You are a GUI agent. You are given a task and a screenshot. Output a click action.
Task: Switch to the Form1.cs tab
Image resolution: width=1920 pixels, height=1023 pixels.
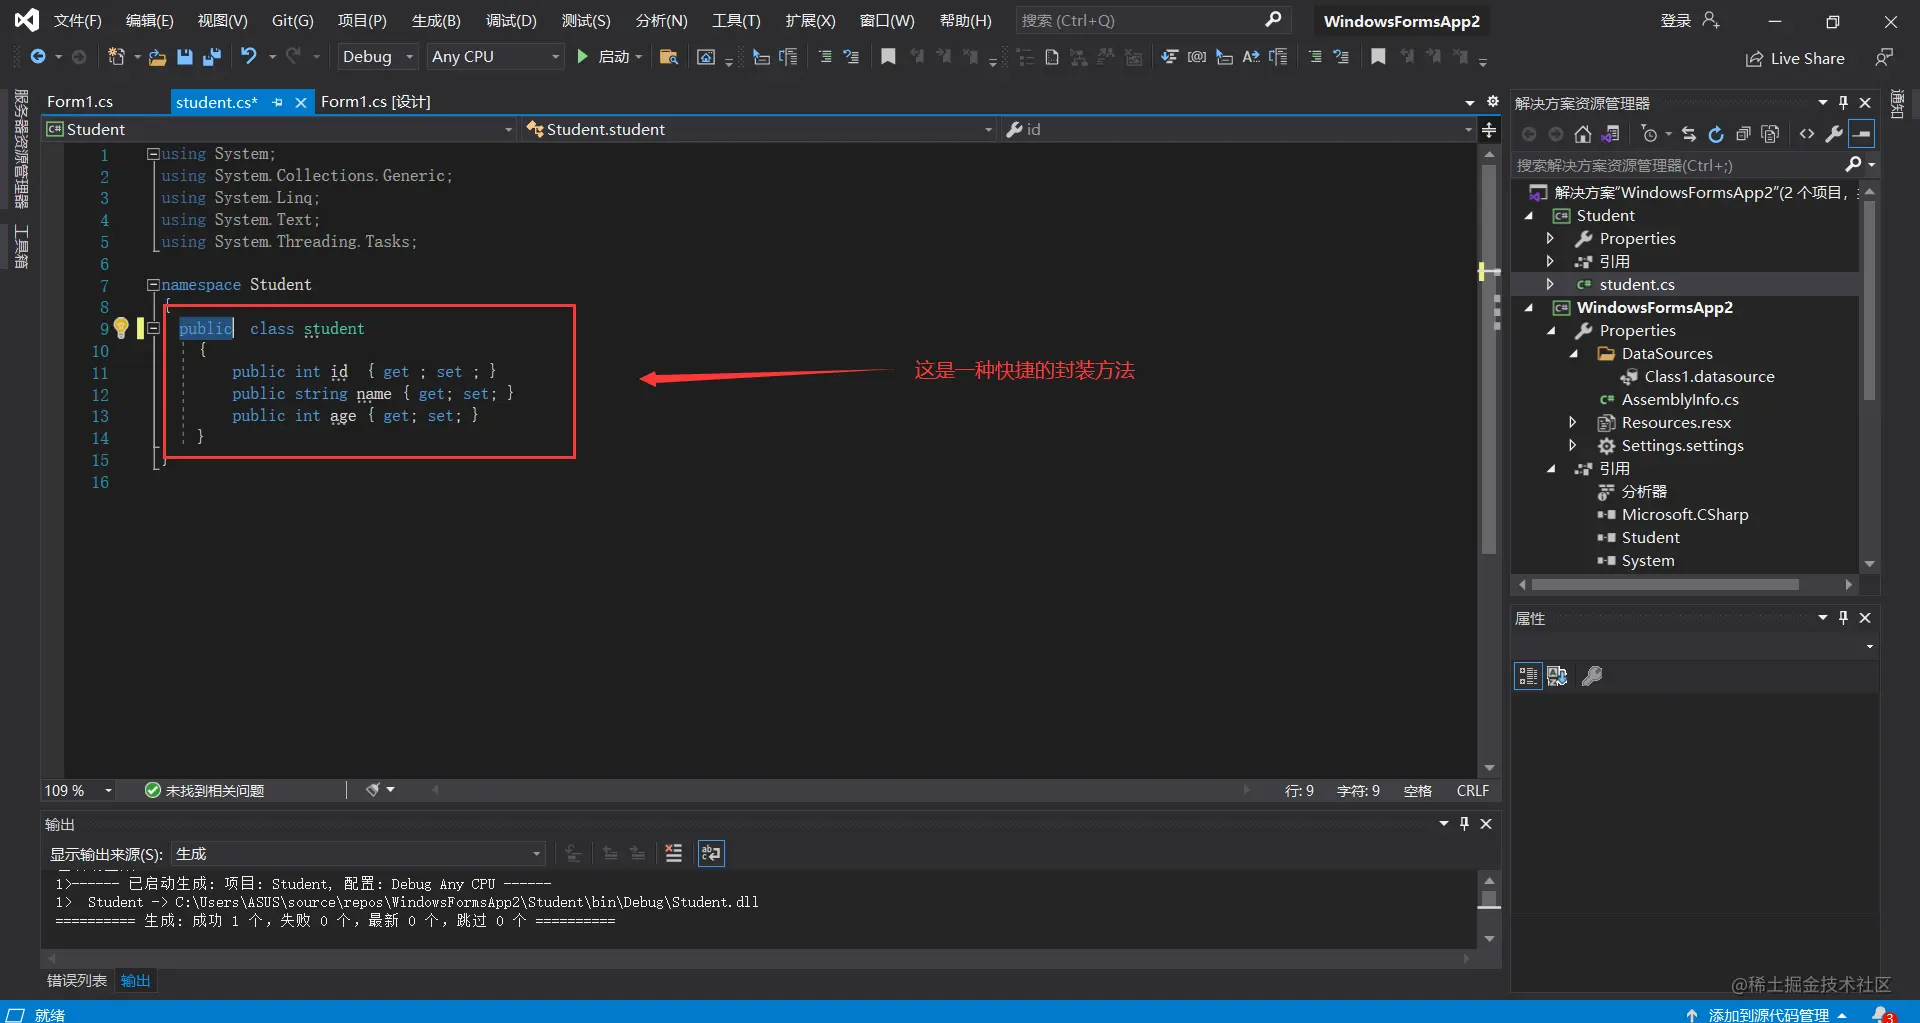(80, 102)
